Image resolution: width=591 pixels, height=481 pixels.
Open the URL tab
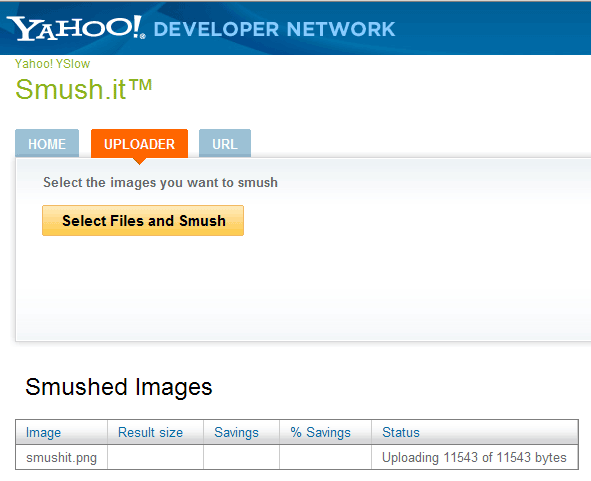pyautogui.click(x=225, y=143)
